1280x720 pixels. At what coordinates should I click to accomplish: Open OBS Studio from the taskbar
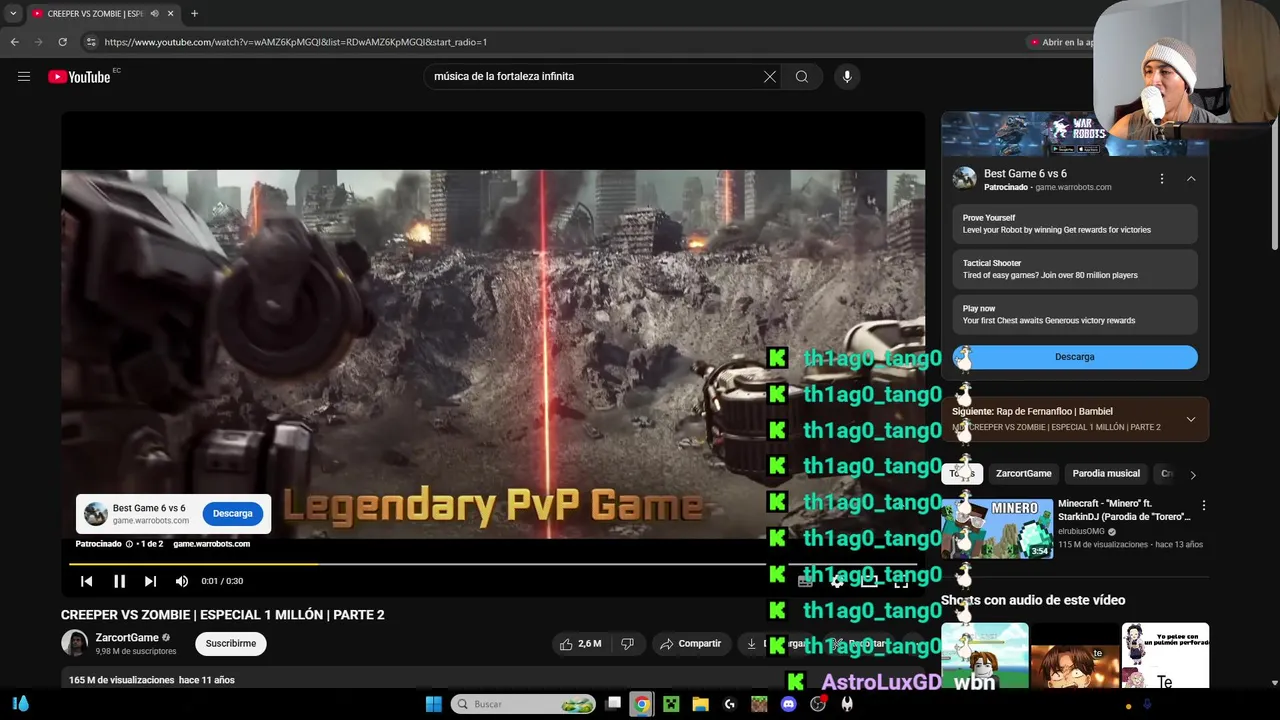[818, 704]
